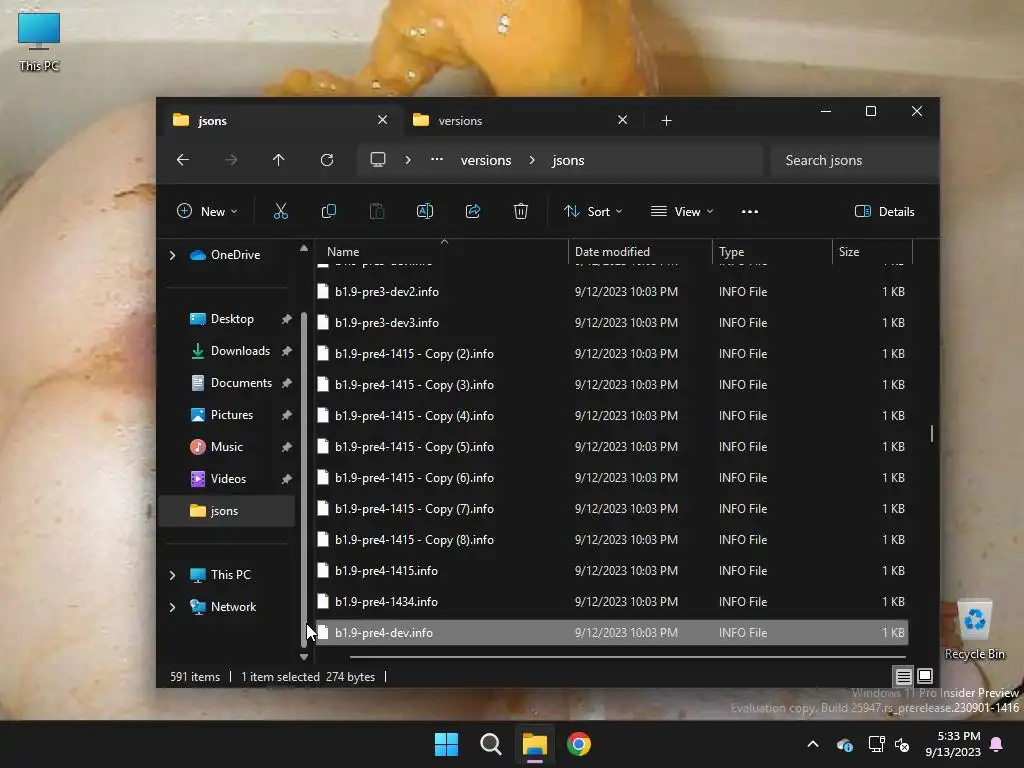Switch to details list view icon in status bar
Screen dimensions: 1024x768
click(x=903, y=677)
